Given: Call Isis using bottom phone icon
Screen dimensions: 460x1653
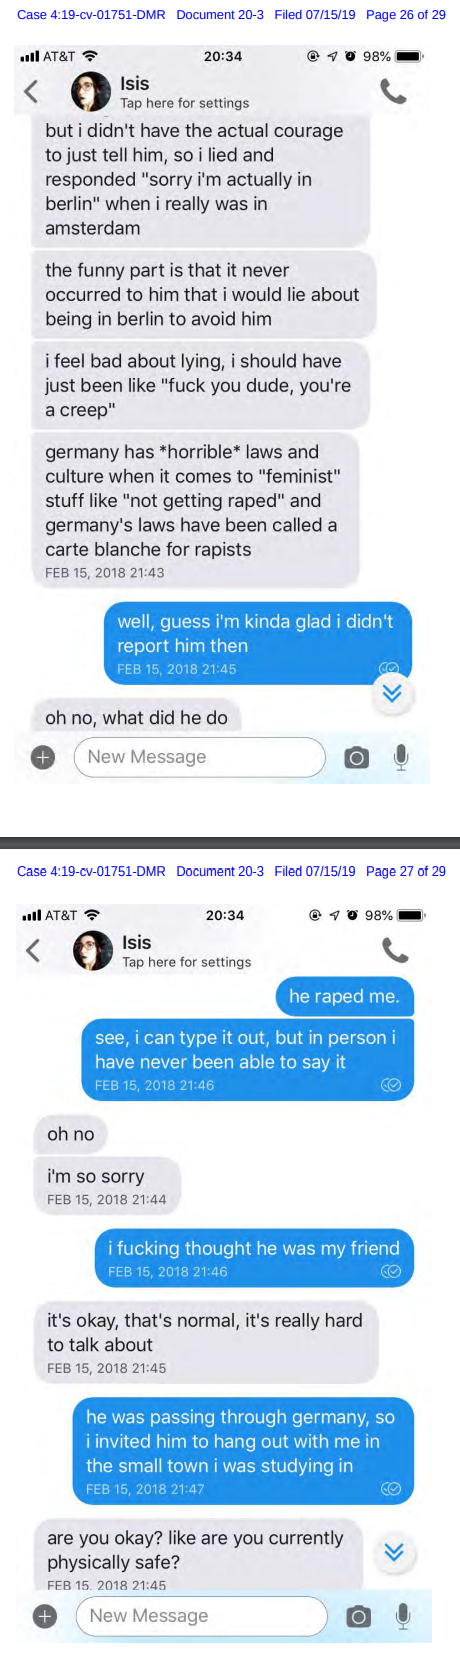Looking at the screenshot, I should pyautogui.click(x=395, y=951).
